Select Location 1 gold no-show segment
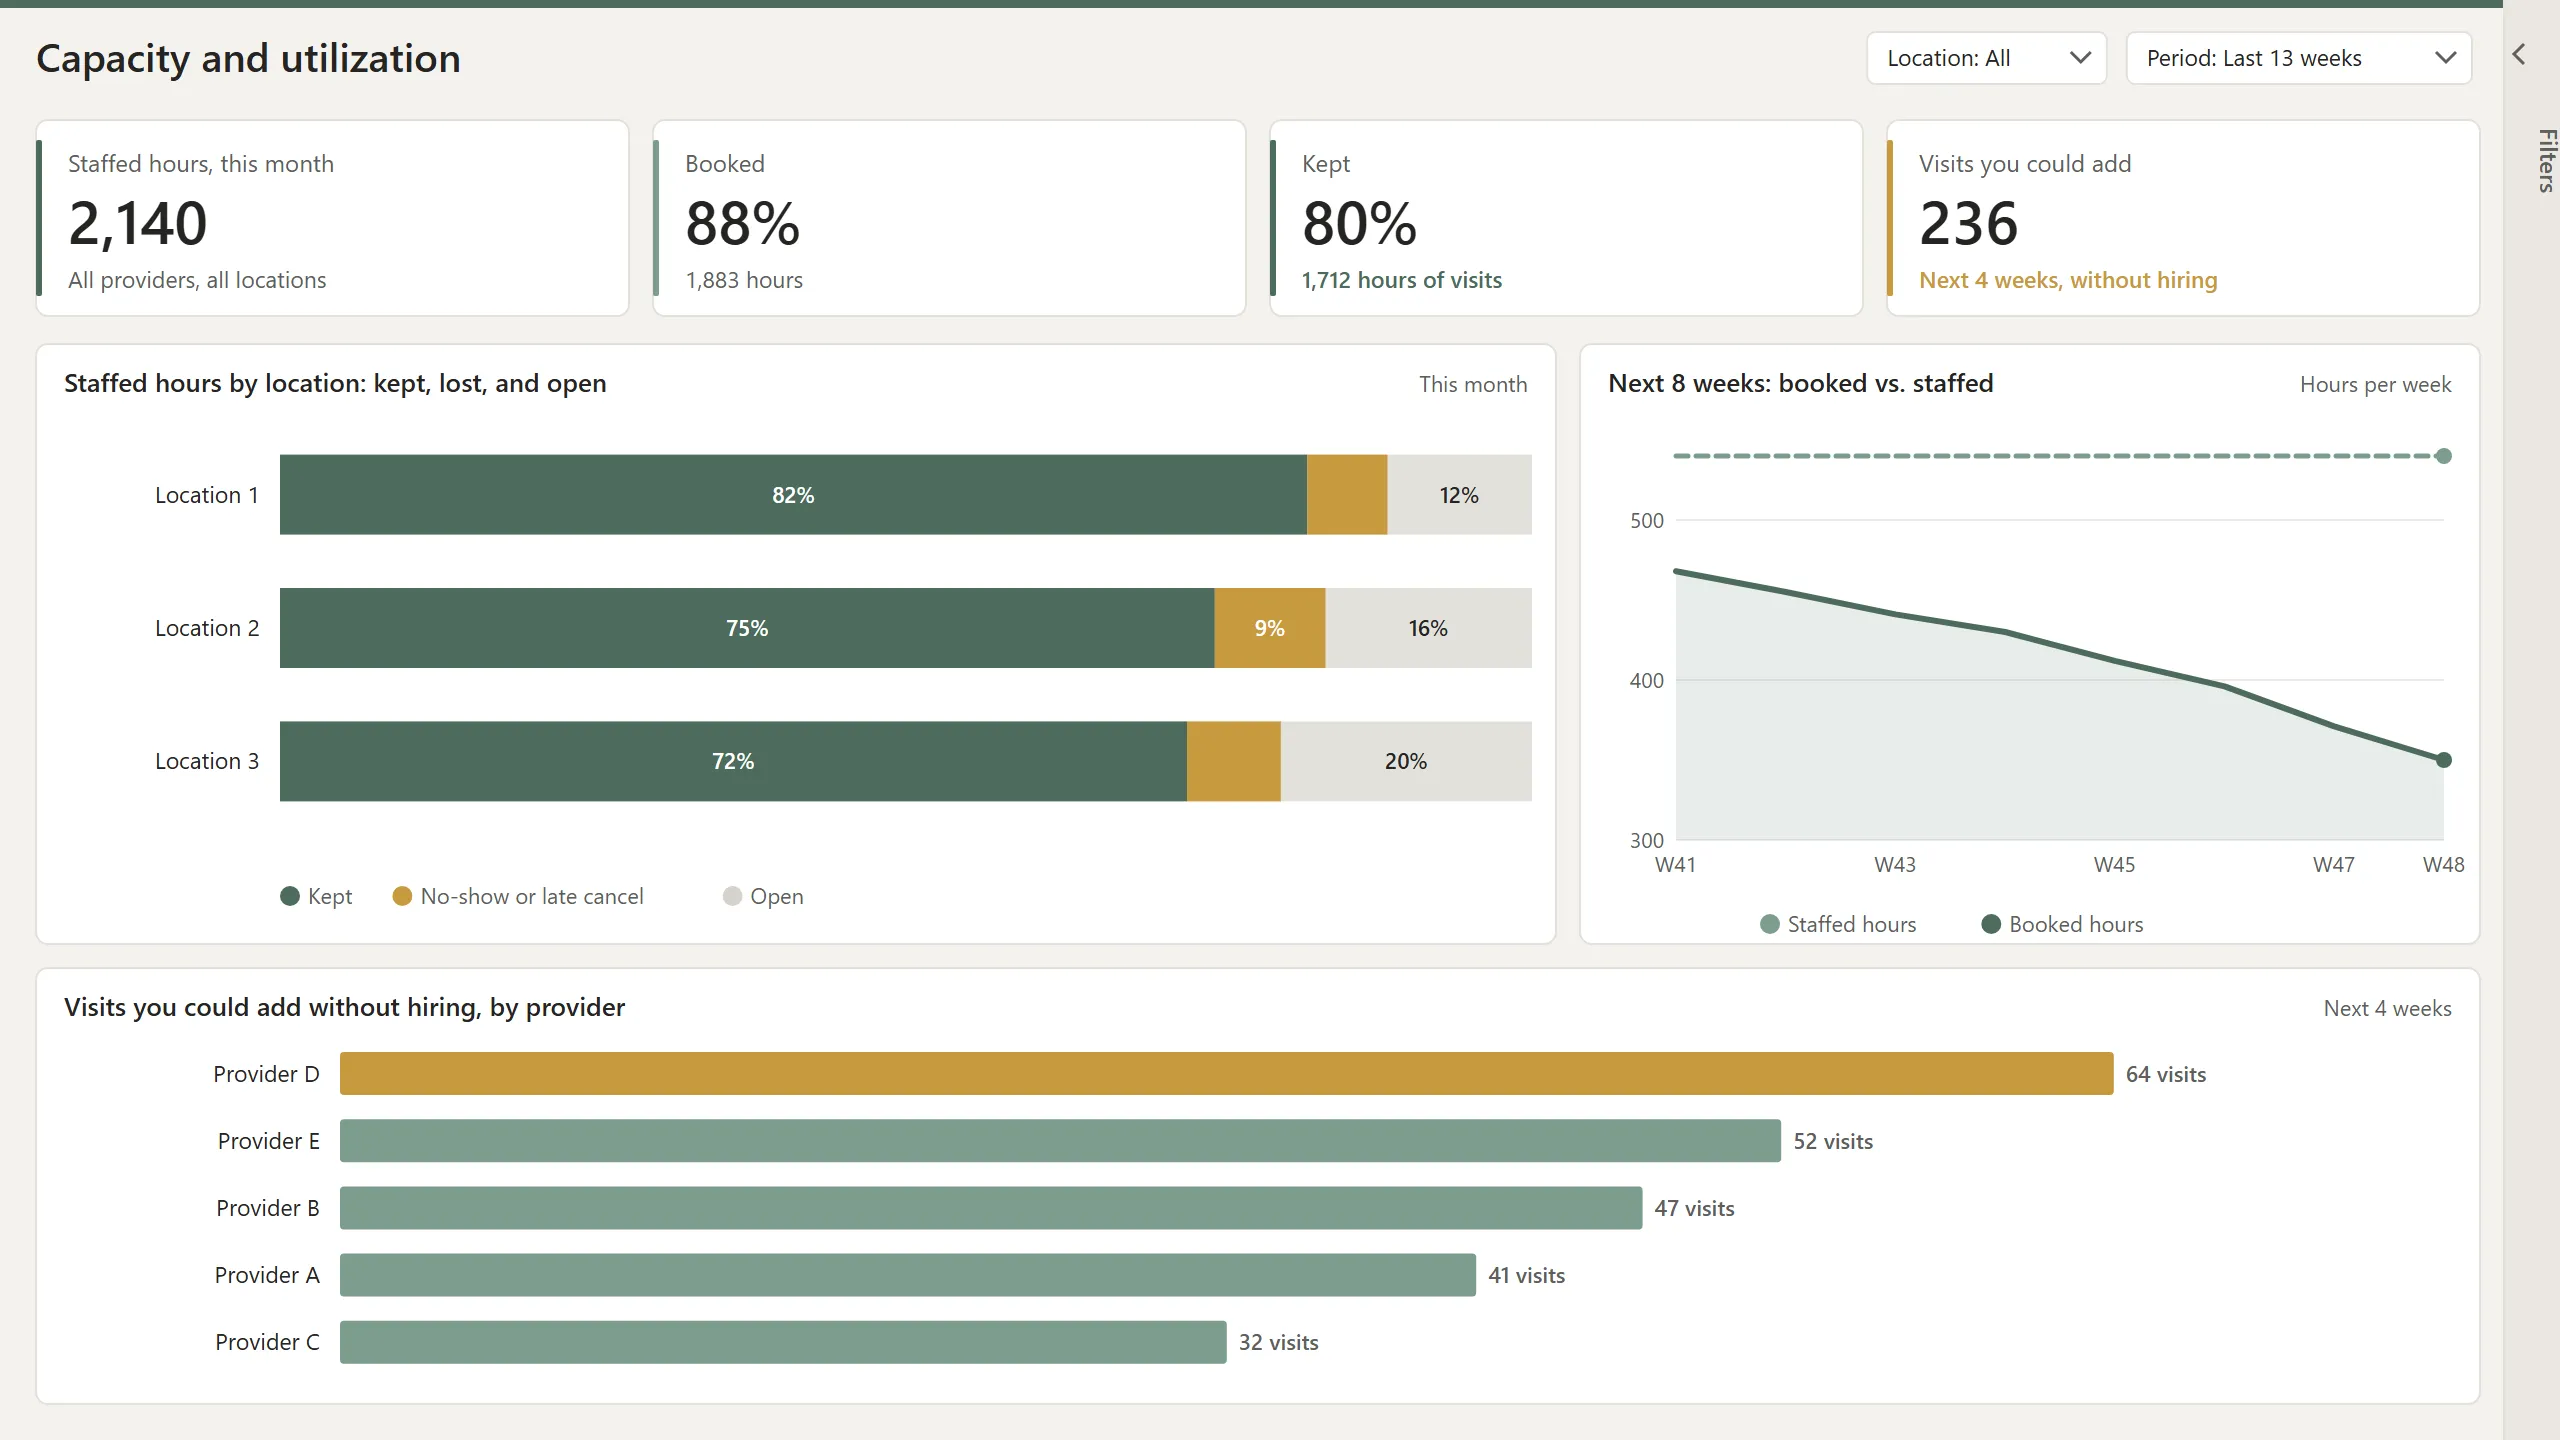This screenshot has height=1440, width=2560. pos(1347,495)
